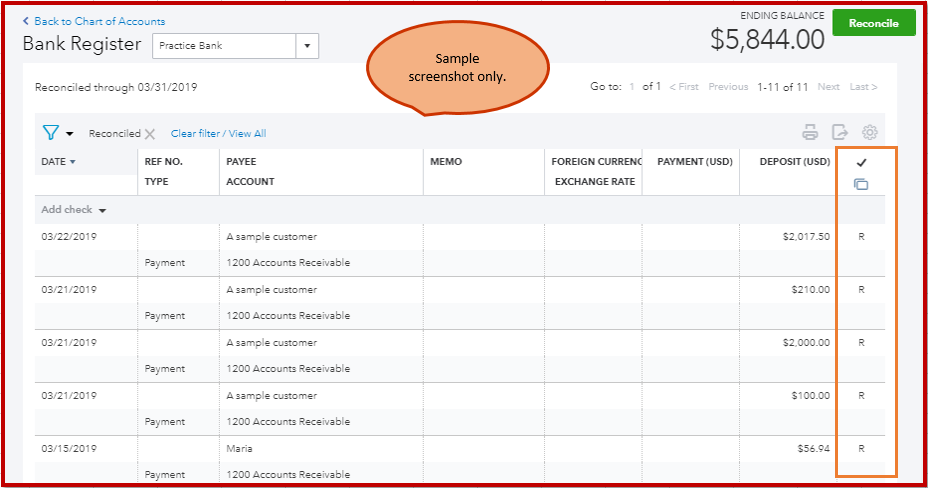Click R status on the $2,000.00 row
The image size is (928, 488).
861,342
